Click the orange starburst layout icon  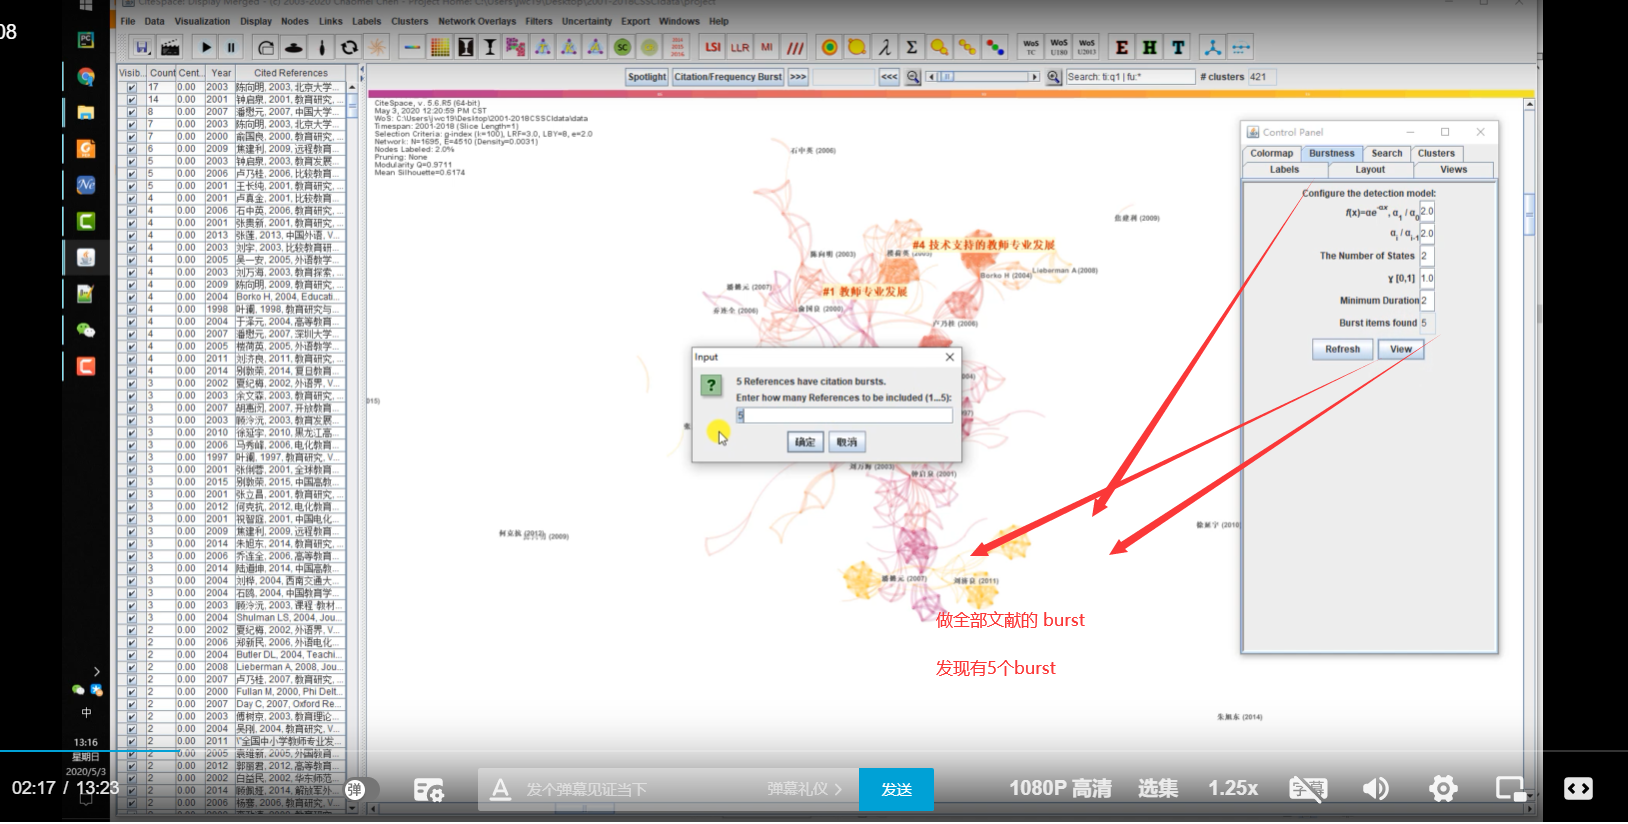point(377,47)
